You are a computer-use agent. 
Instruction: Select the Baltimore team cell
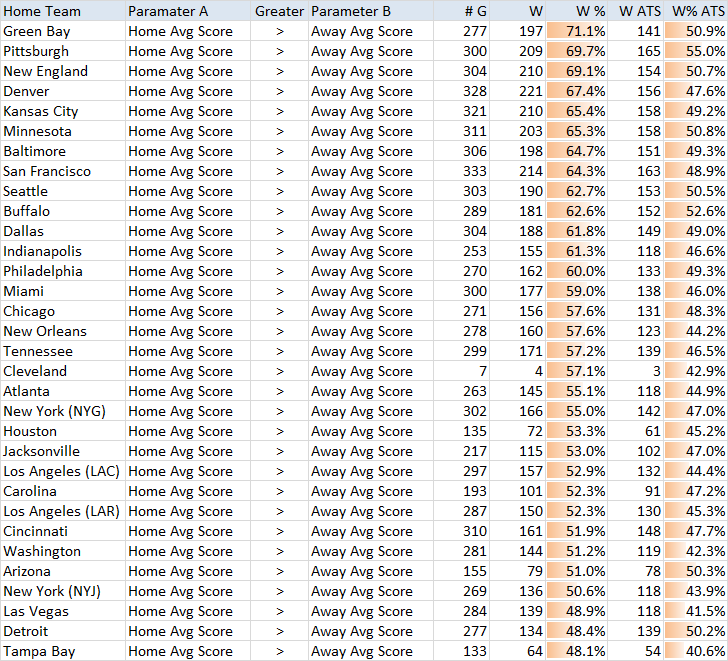pos(63,151)
